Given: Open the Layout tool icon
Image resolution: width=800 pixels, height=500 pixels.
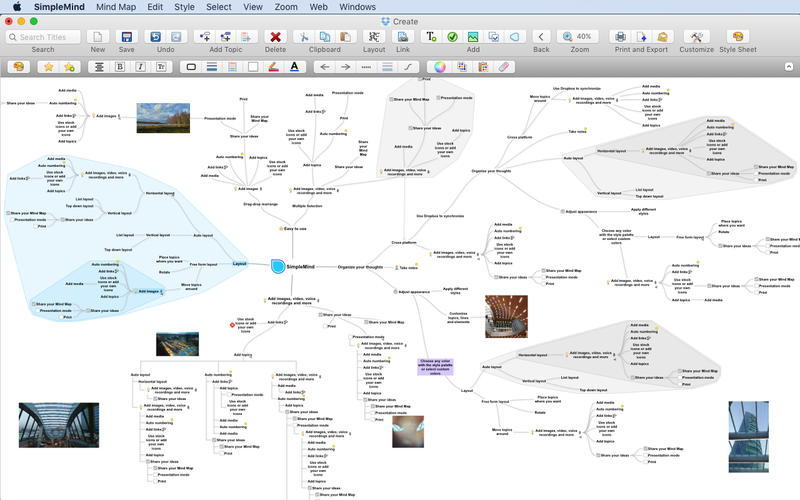Looking at the screenshot, I should 374,37.
